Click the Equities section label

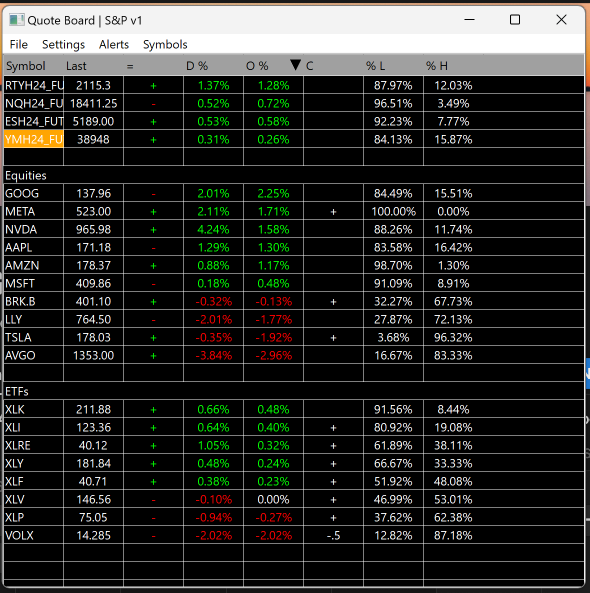point(26,175)
